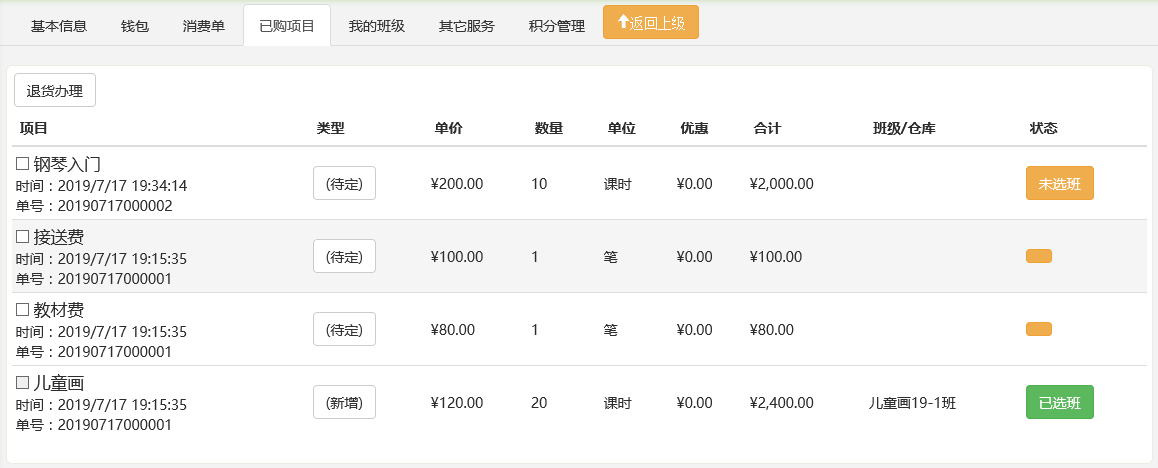Toggle the 儿童画 item checkbox
This screenshot has width=1158, height=468.
pyautogui.click(x=22, y=383)
